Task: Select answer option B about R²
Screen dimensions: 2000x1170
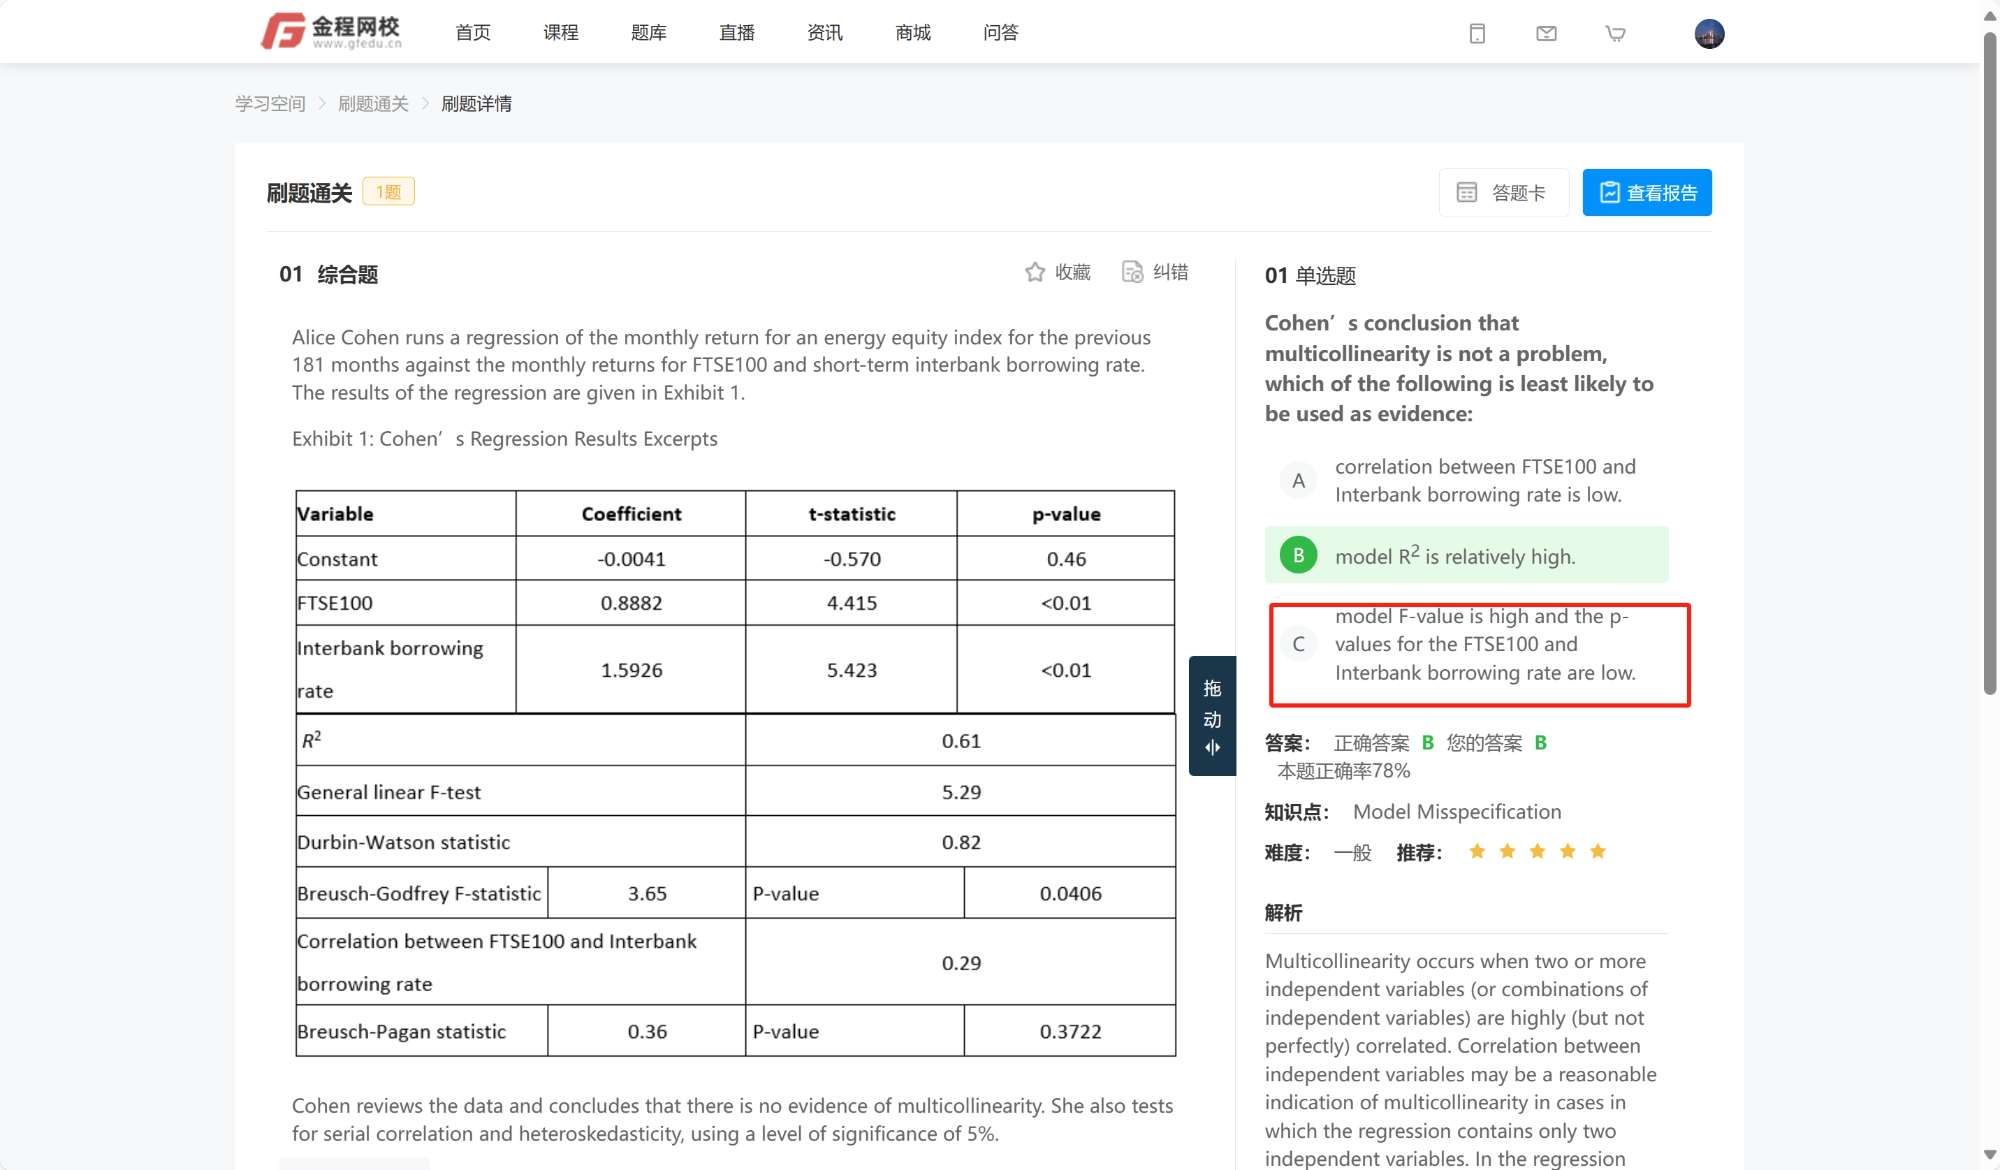Action: pyautogui.click(x=1298, y=555)
